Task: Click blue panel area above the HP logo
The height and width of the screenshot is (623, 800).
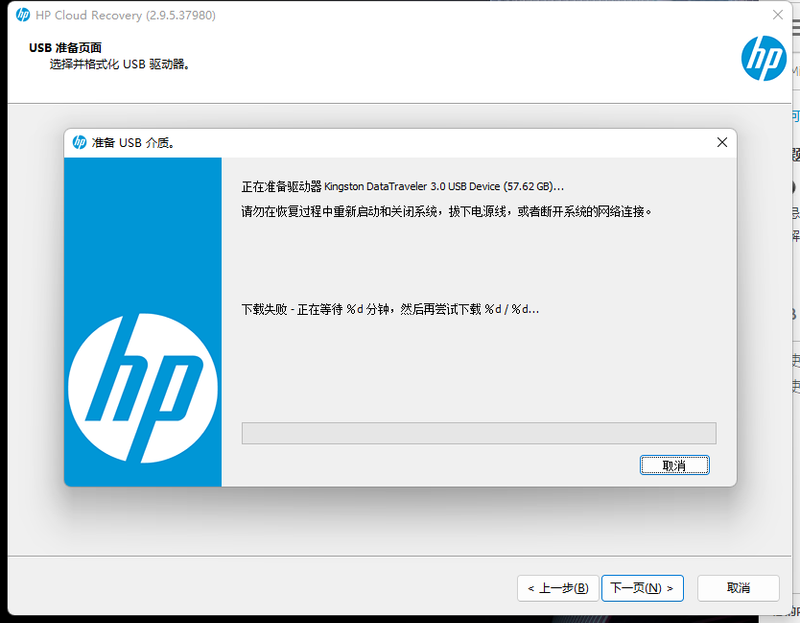Action: pyautogui.click(x=143, y=220)
